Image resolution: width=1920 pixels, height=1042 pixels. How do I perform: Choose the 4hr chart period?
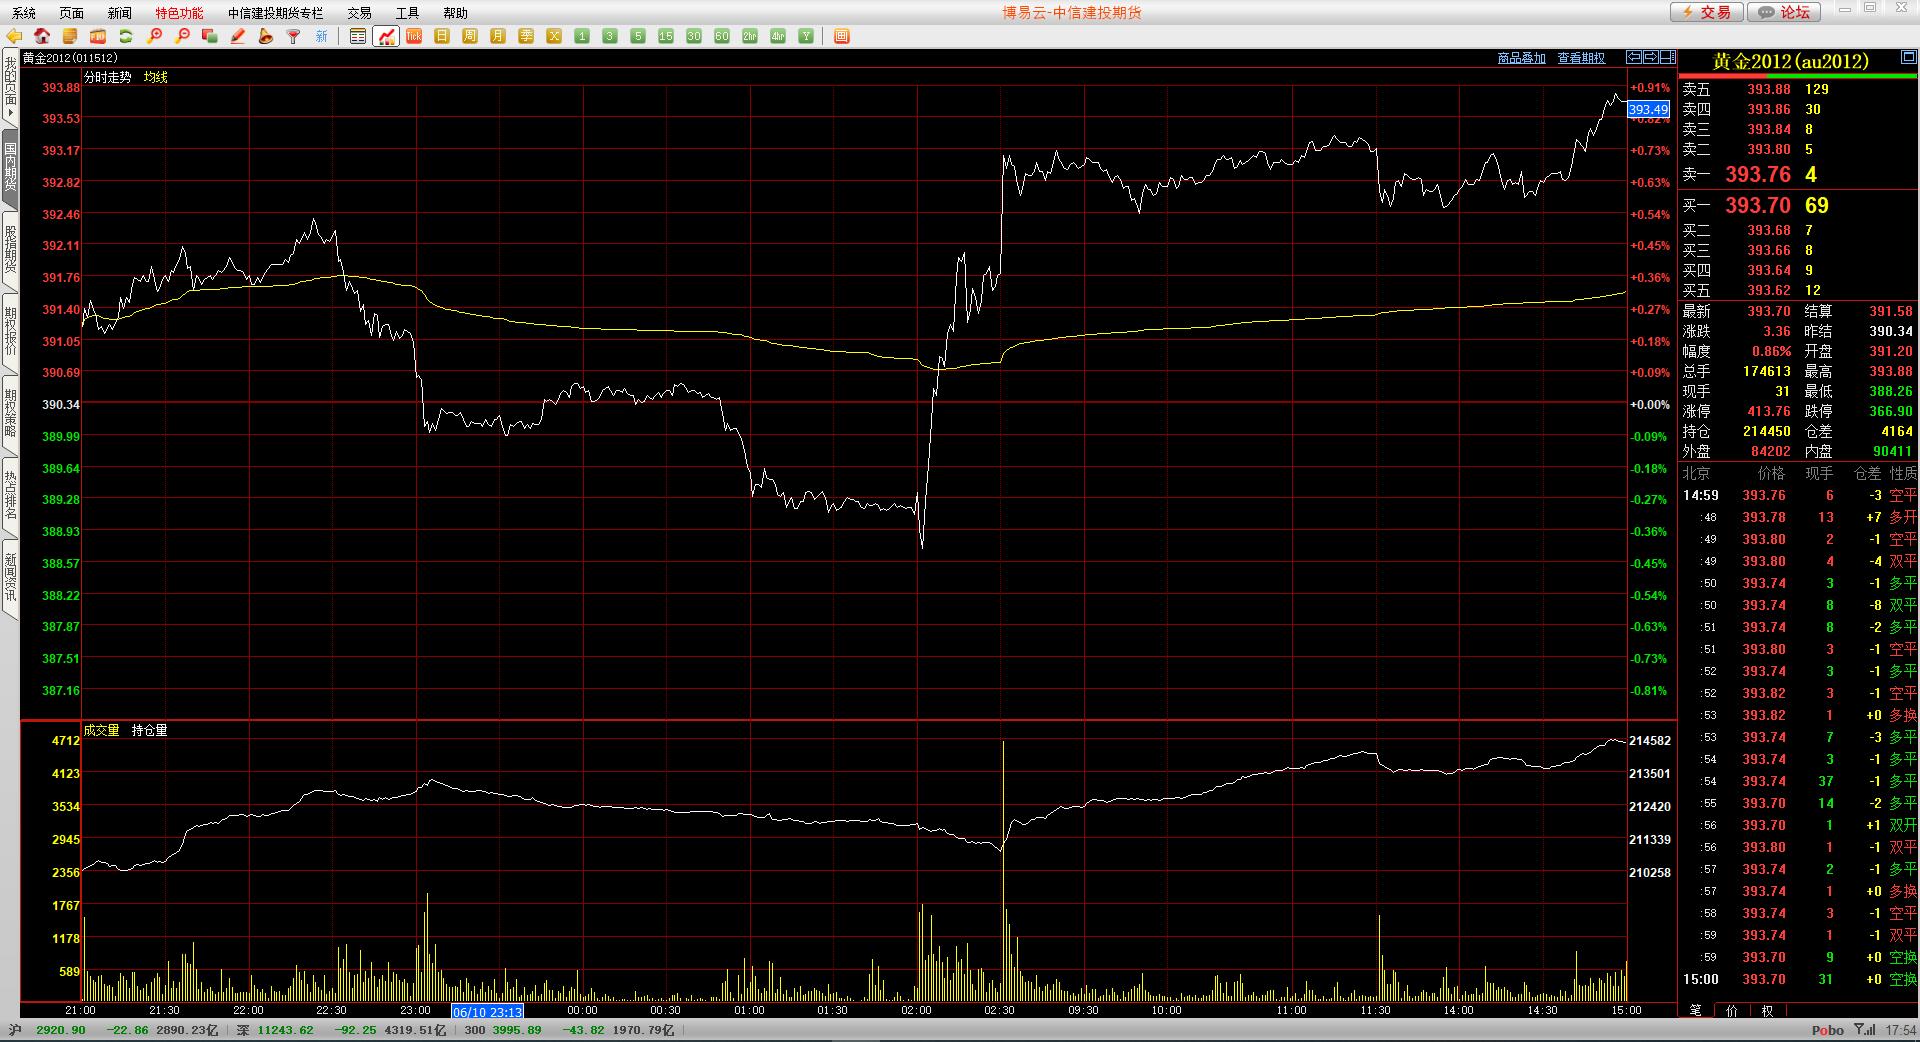tap(778, 36)
